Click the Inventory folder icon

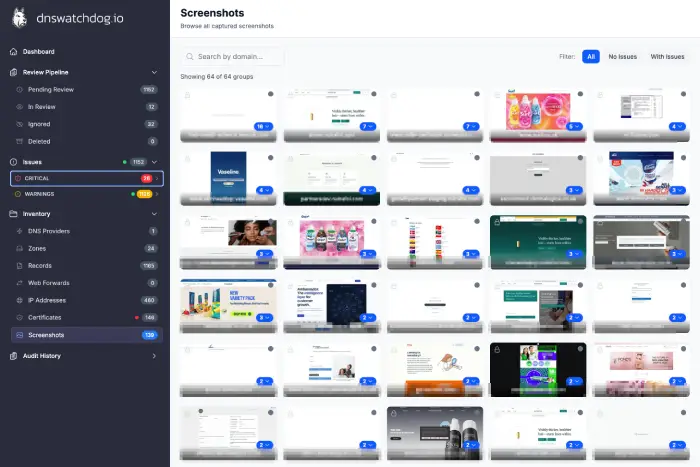pyautogui.click(x=13, y=214)
